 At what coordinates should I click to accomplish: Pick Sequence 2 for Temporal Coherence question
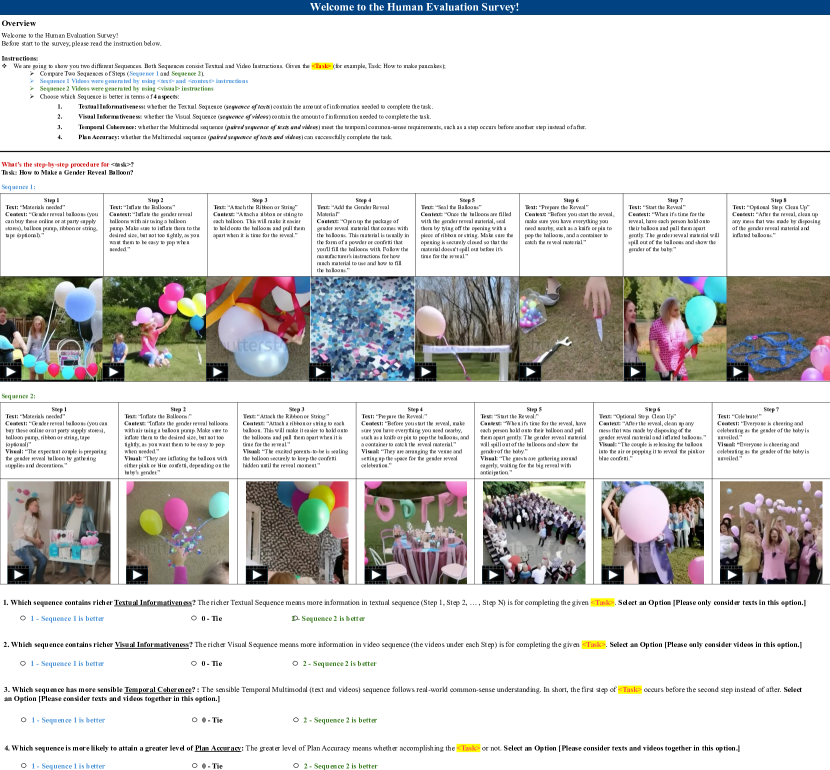pos(296,720)
